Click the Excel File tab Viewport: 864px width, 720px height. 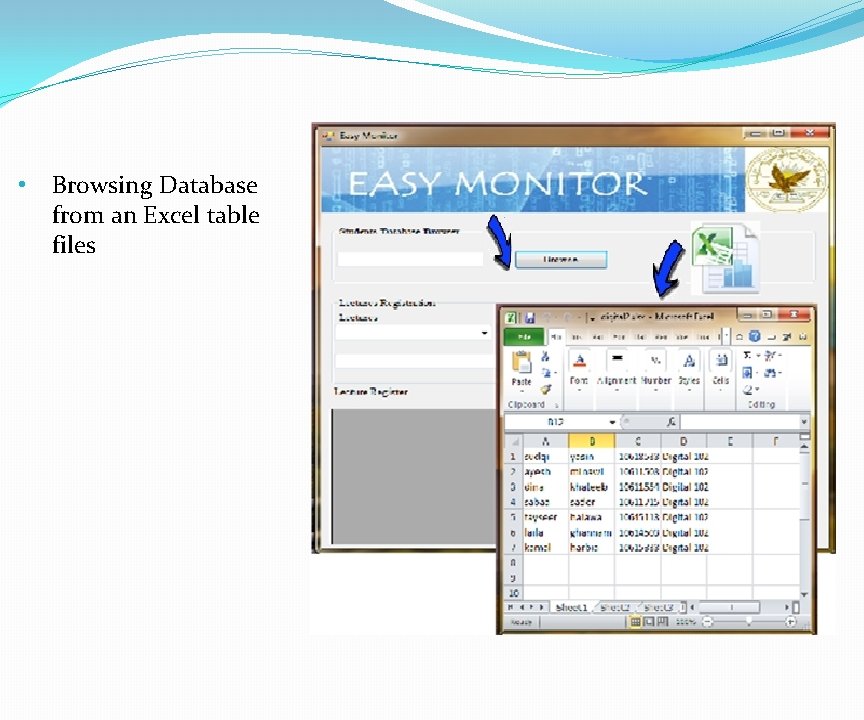click(x=523, y=337)
